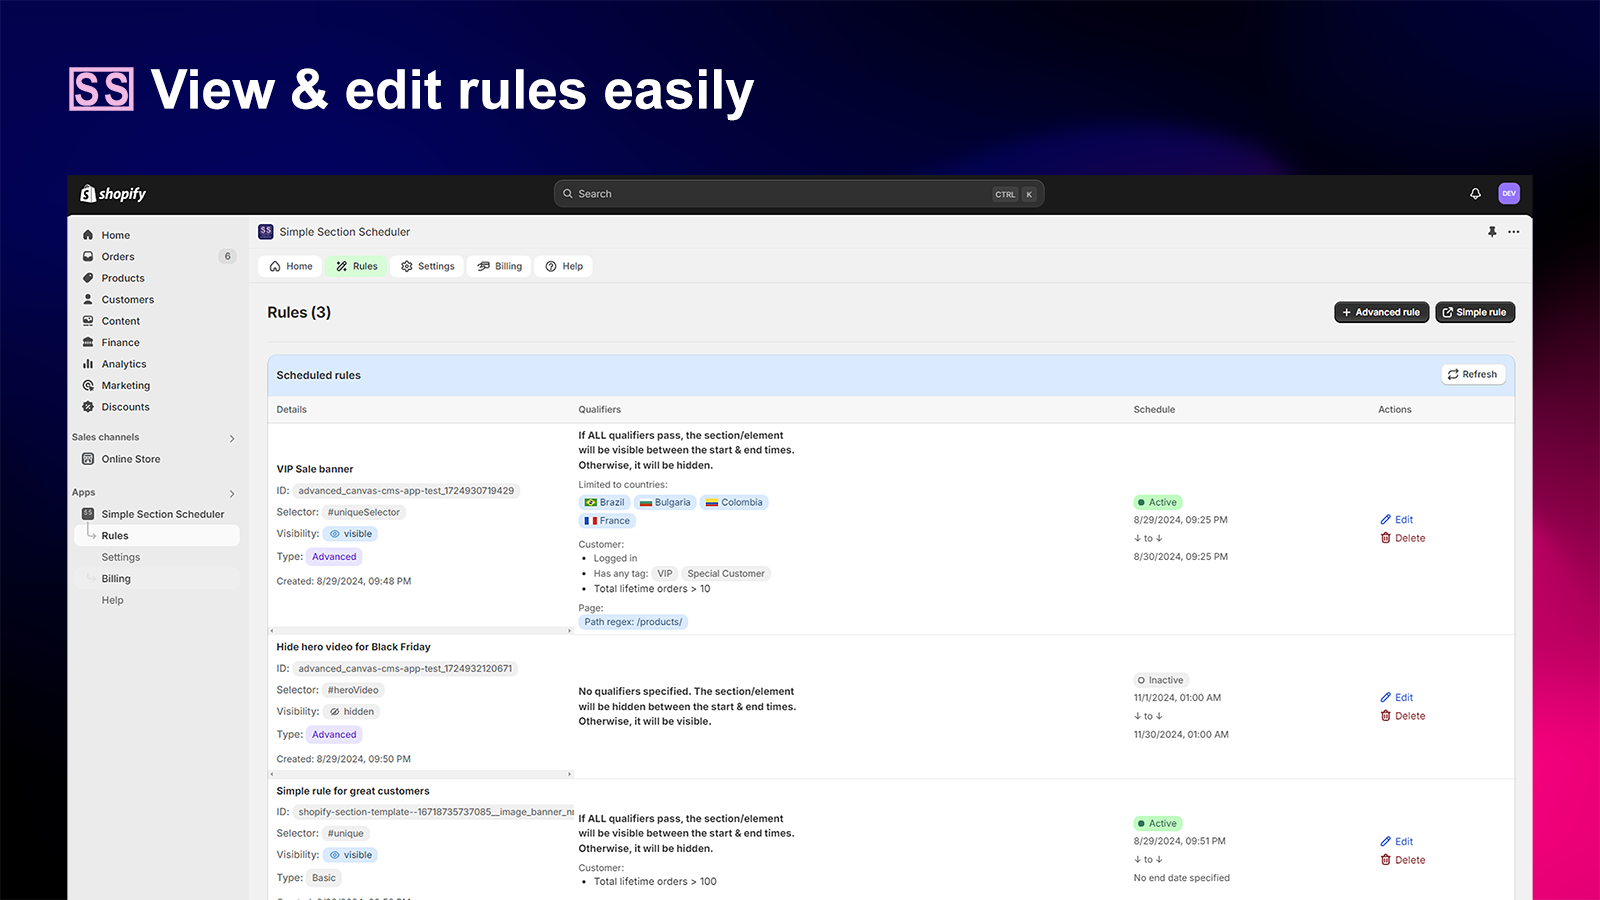Viewport: 1600px width, 900px height.
Task: Edit the VIP Sale banner rule
Action: coord(1397,520)
